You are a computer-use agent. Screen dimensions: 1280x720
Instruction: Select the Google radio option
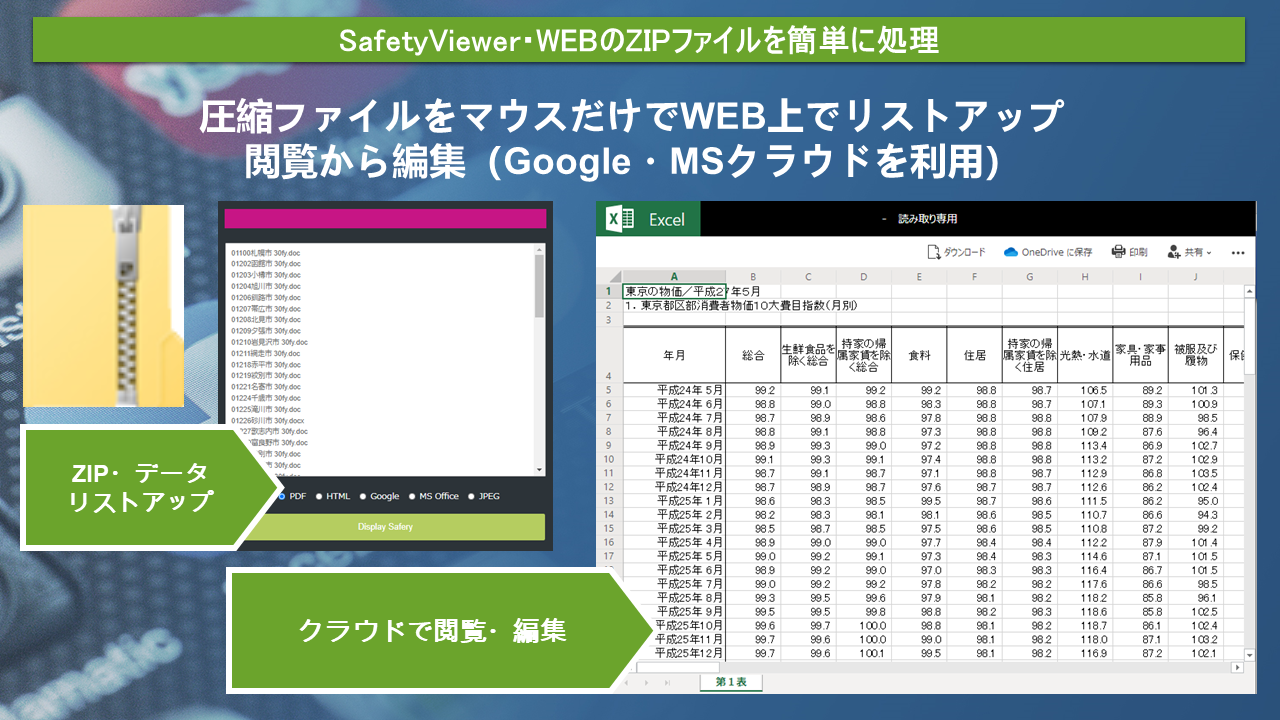(364, 496)
